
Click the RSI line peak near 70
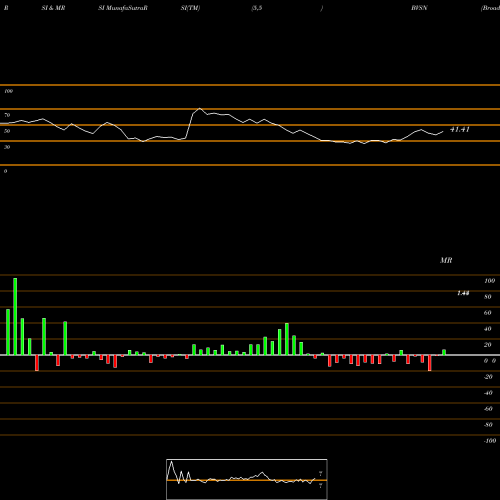click(x=199, y=109)
